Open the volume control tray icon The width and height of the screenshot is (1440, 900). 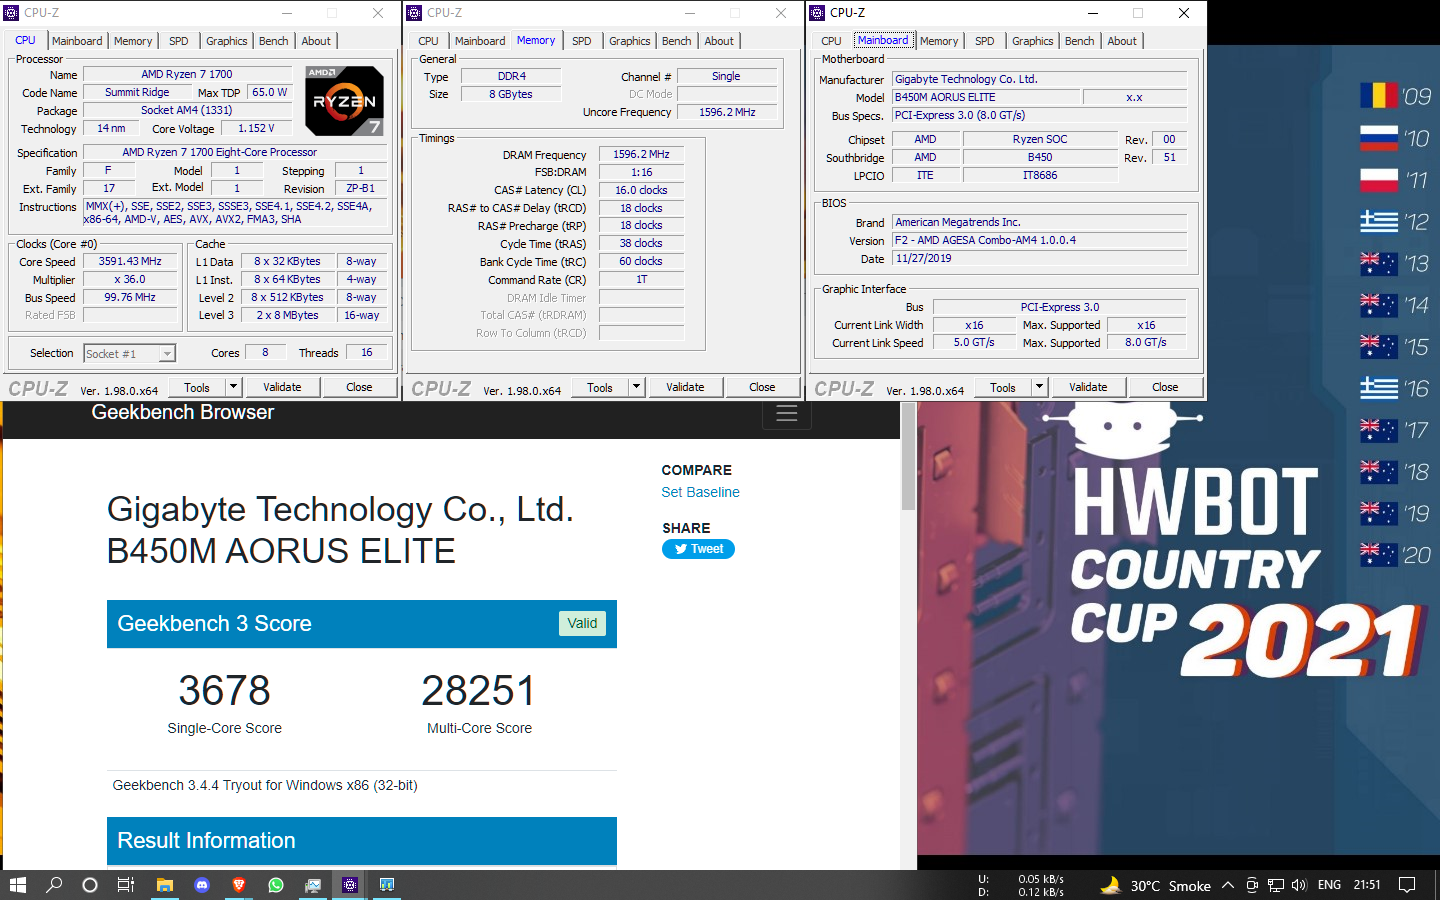[1299, 885]
